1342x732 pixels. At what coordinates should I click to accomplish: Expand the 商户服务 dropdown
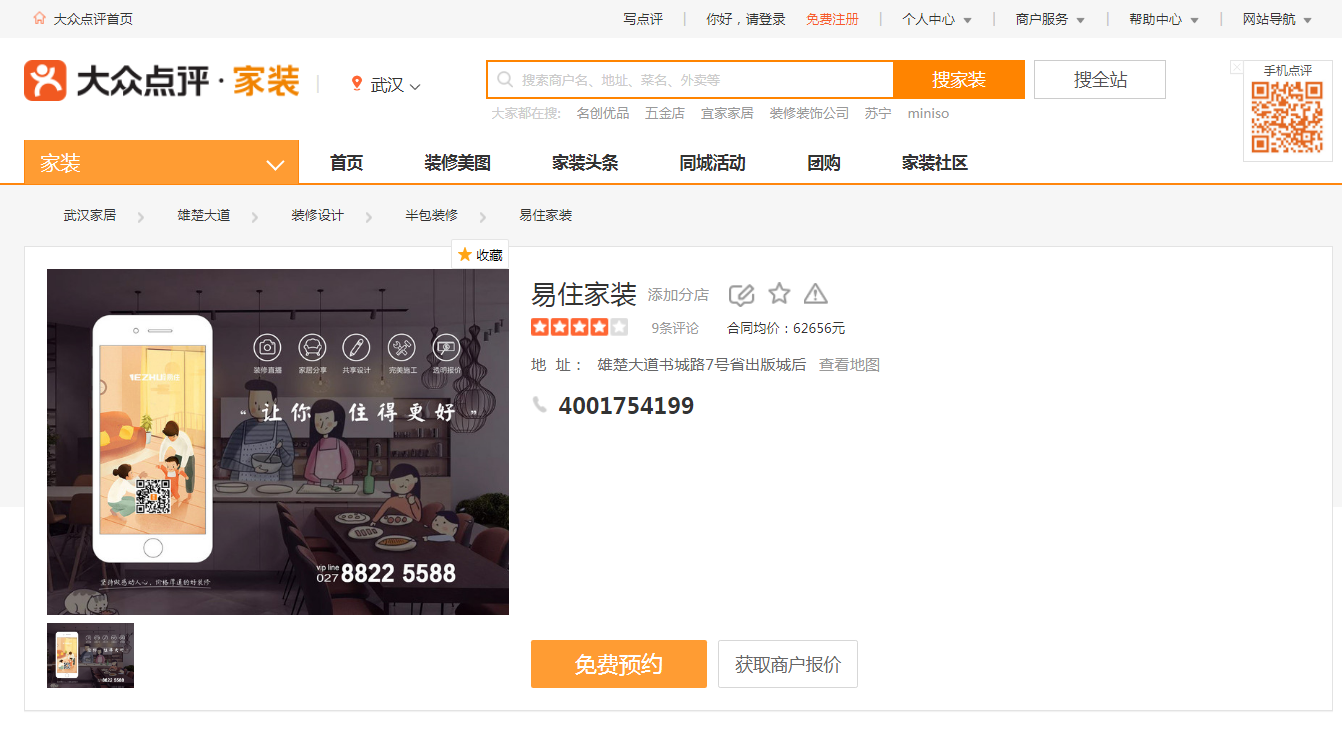(1050, 19)
